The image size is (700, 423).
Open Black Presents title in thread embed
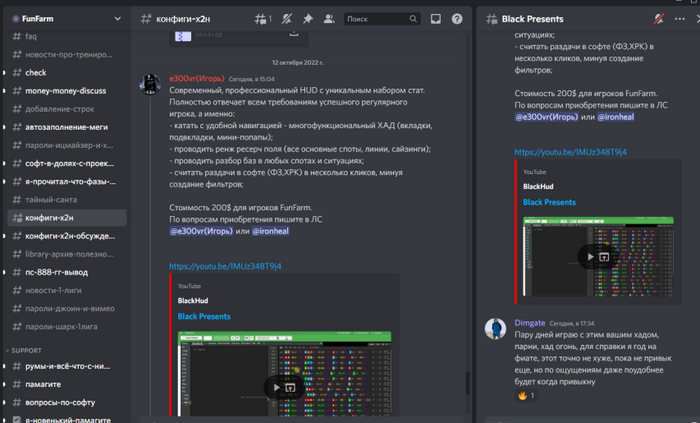coord(549,202)
